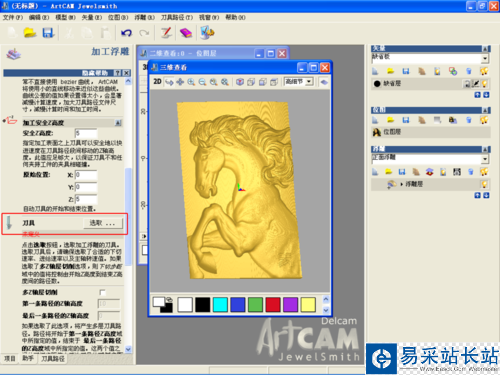The width and height of the screenshot is (500, 375).
Task: Open the purple help book icon
Action: click(186, 33)
